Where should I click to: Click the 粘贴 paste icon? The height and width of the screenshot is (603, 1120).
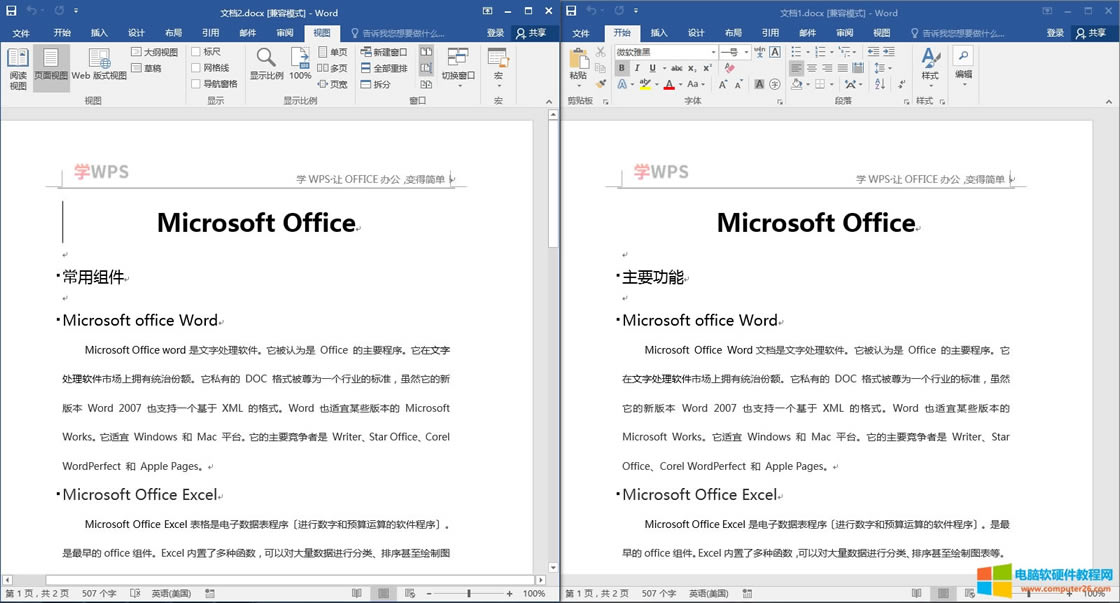coord(578,64)
